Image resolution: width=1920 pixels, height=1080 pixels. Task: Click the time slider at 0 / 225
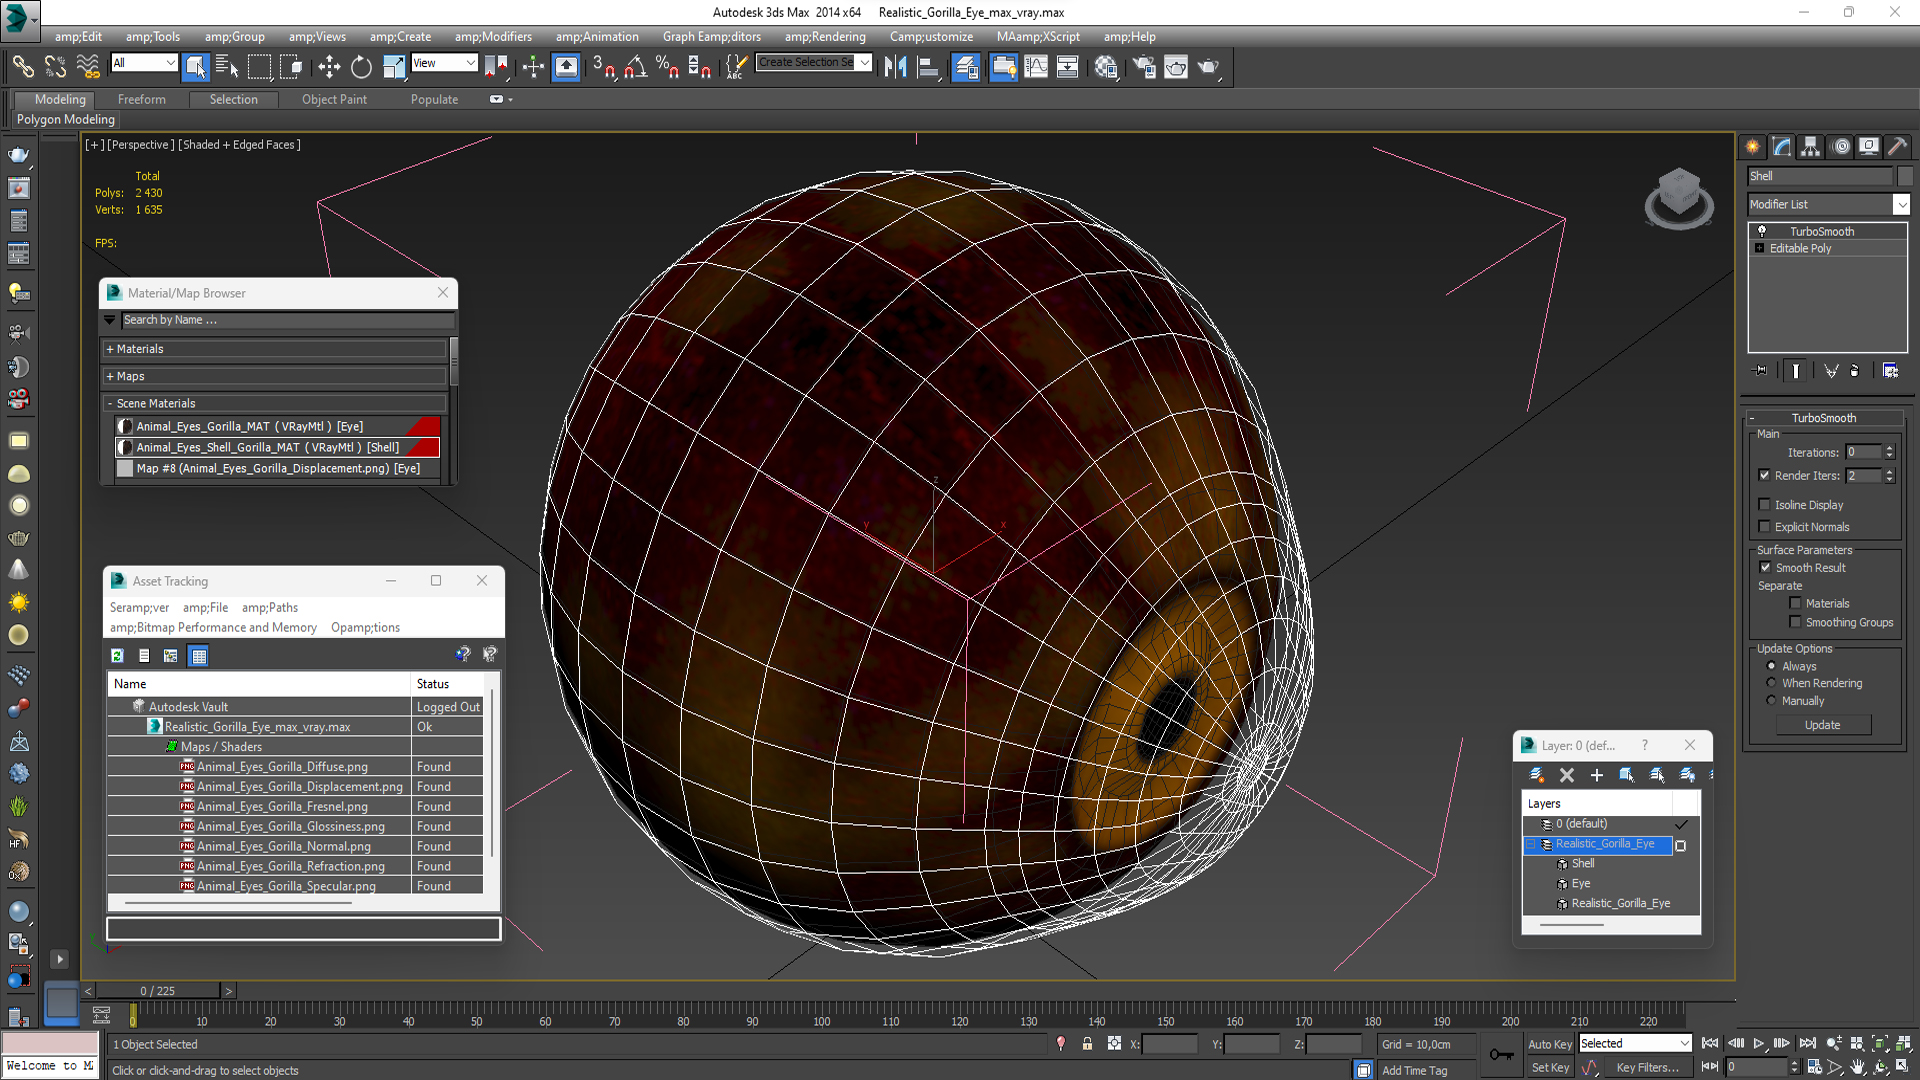pyautogui.click(x=157, y=991)
